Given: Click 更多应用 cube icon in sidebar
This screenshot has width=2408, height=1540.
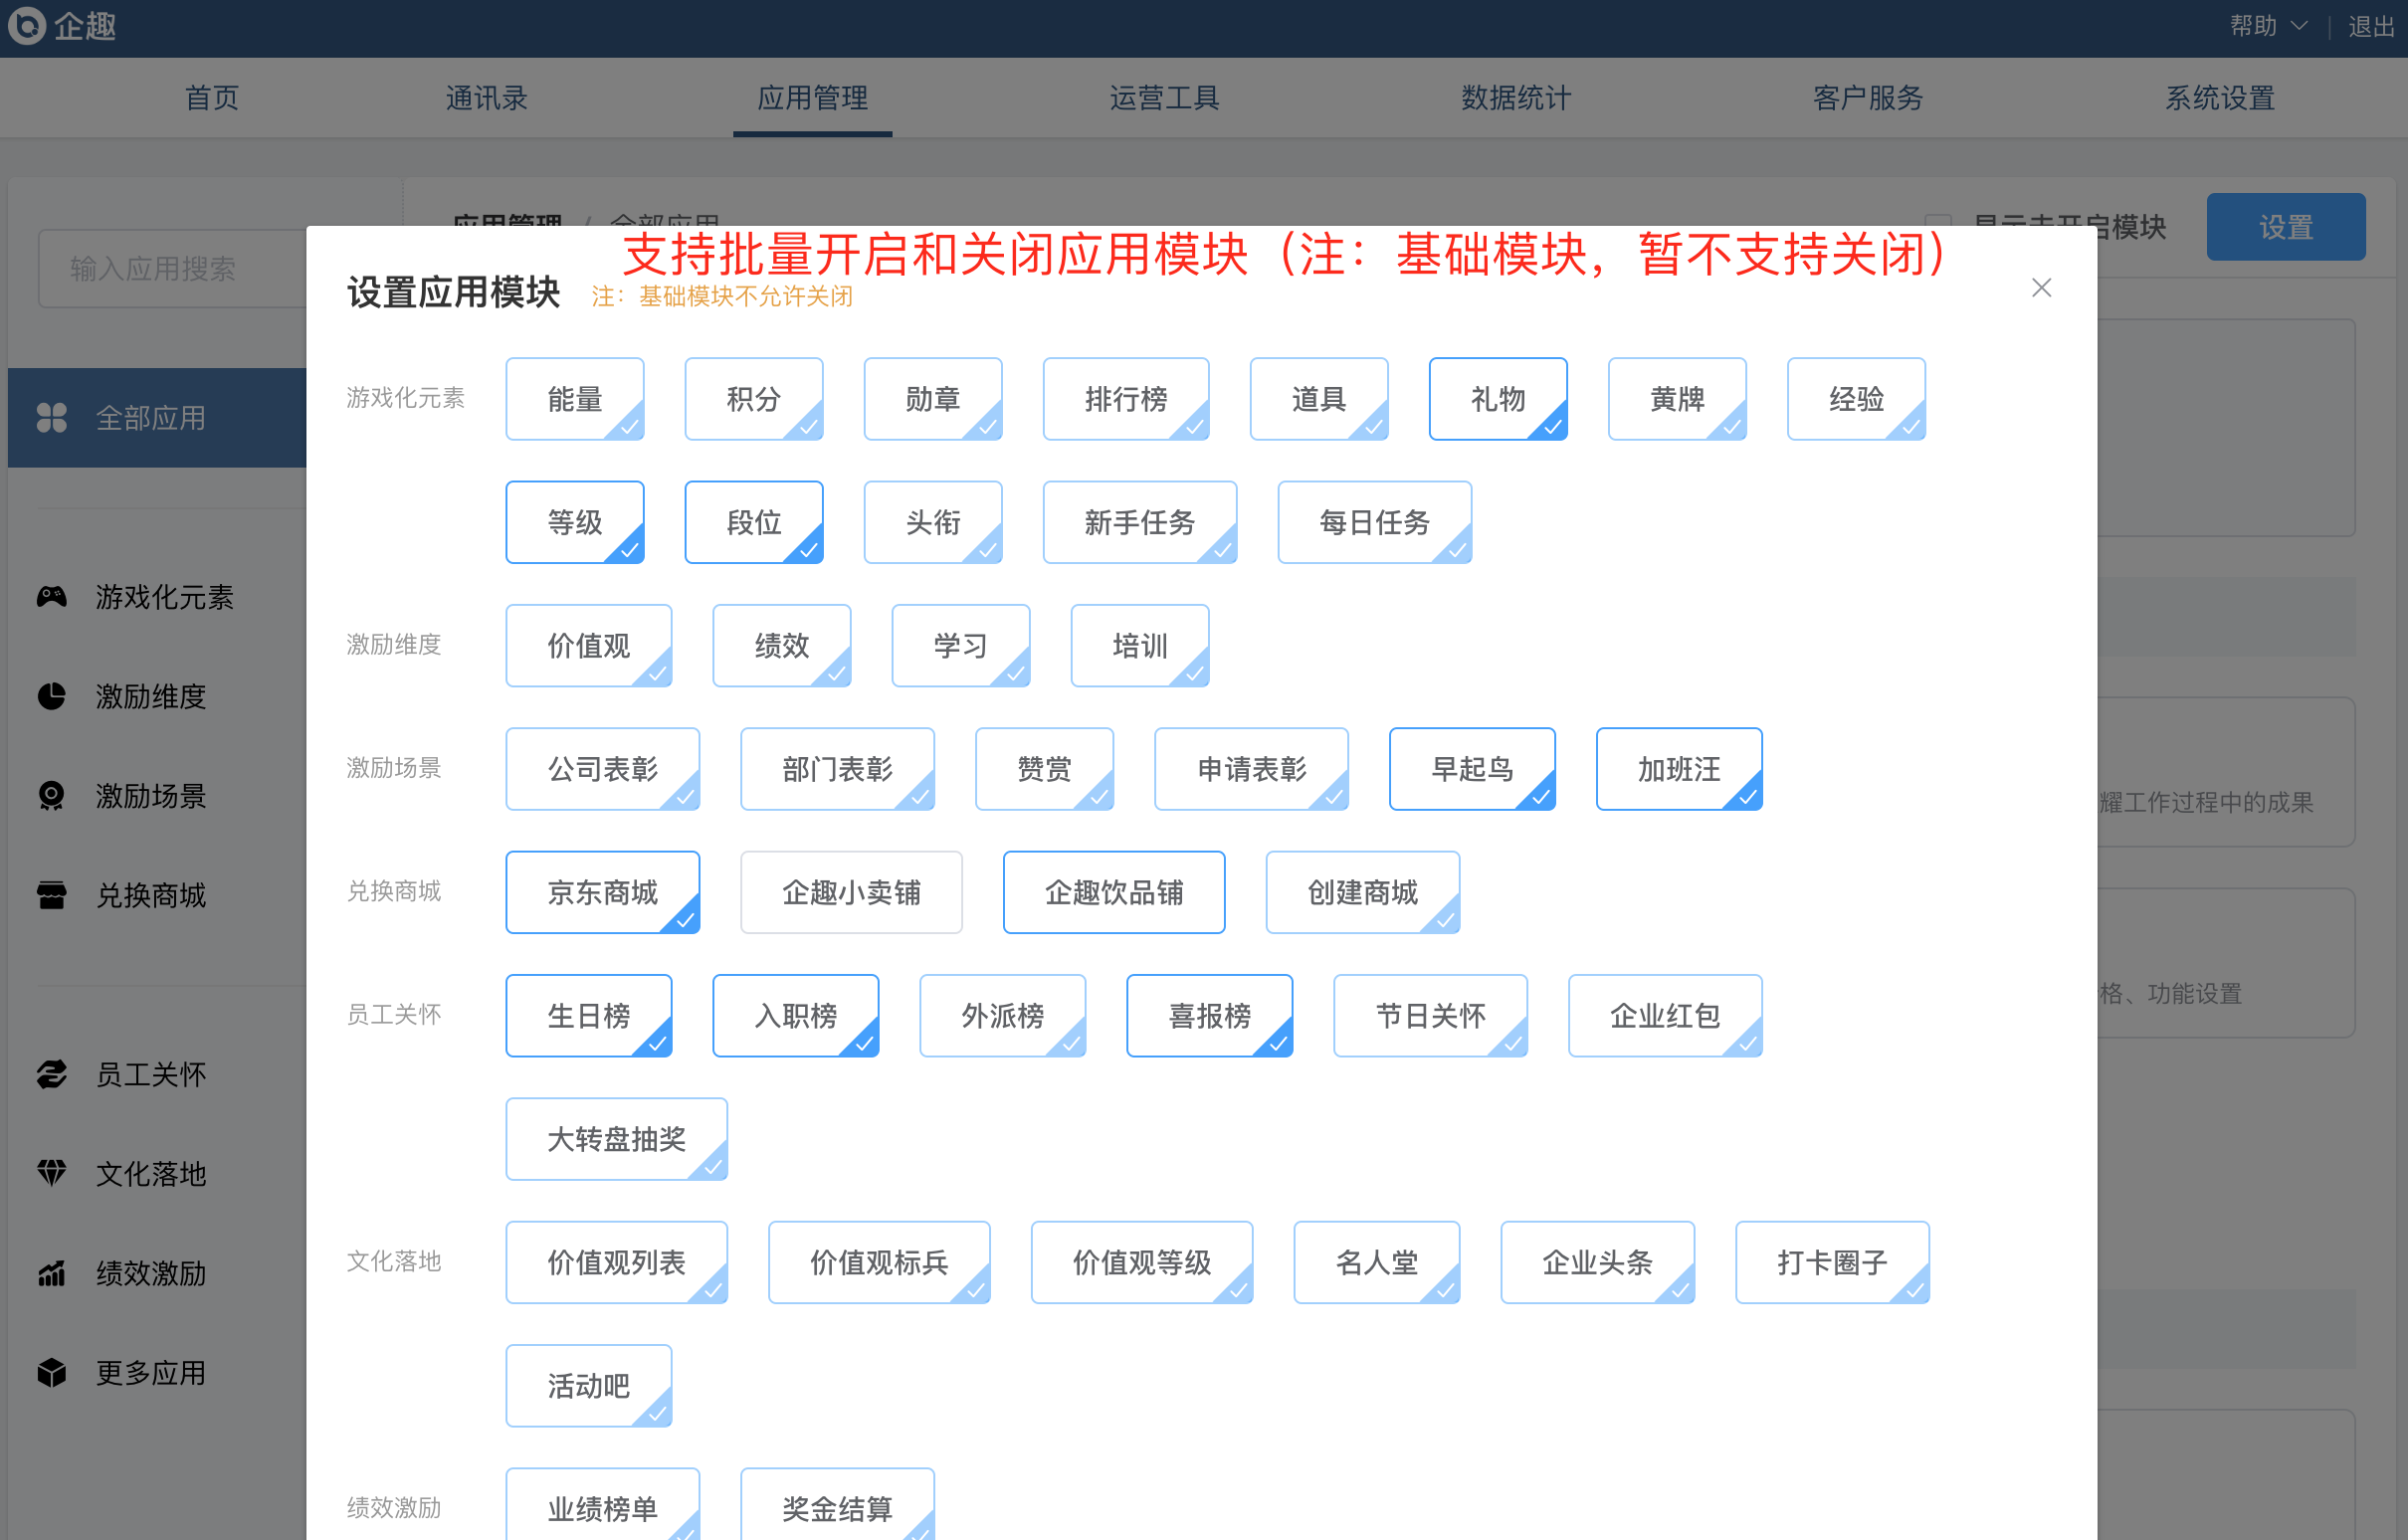Looking at the screenshot, I should [x=51, y=1372].
